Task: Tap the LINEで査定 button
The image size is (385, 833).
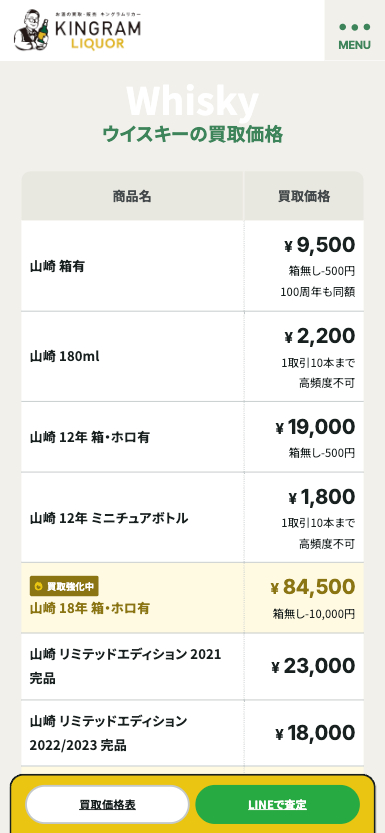Action: (277, 804)
